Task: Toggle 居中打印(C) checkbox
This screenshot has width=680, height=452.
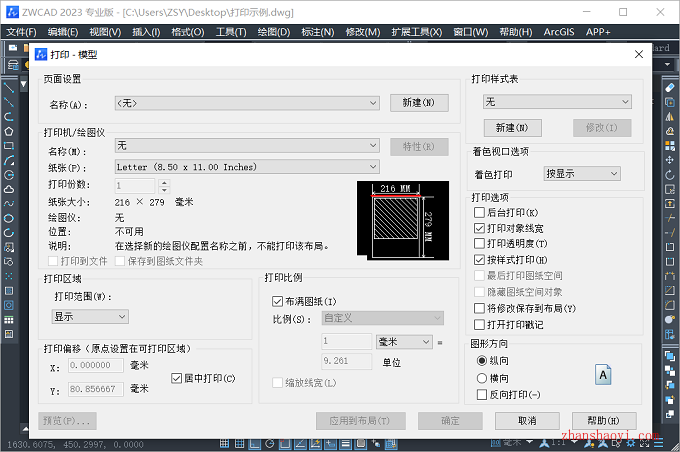Action: (x=176, y=378)
